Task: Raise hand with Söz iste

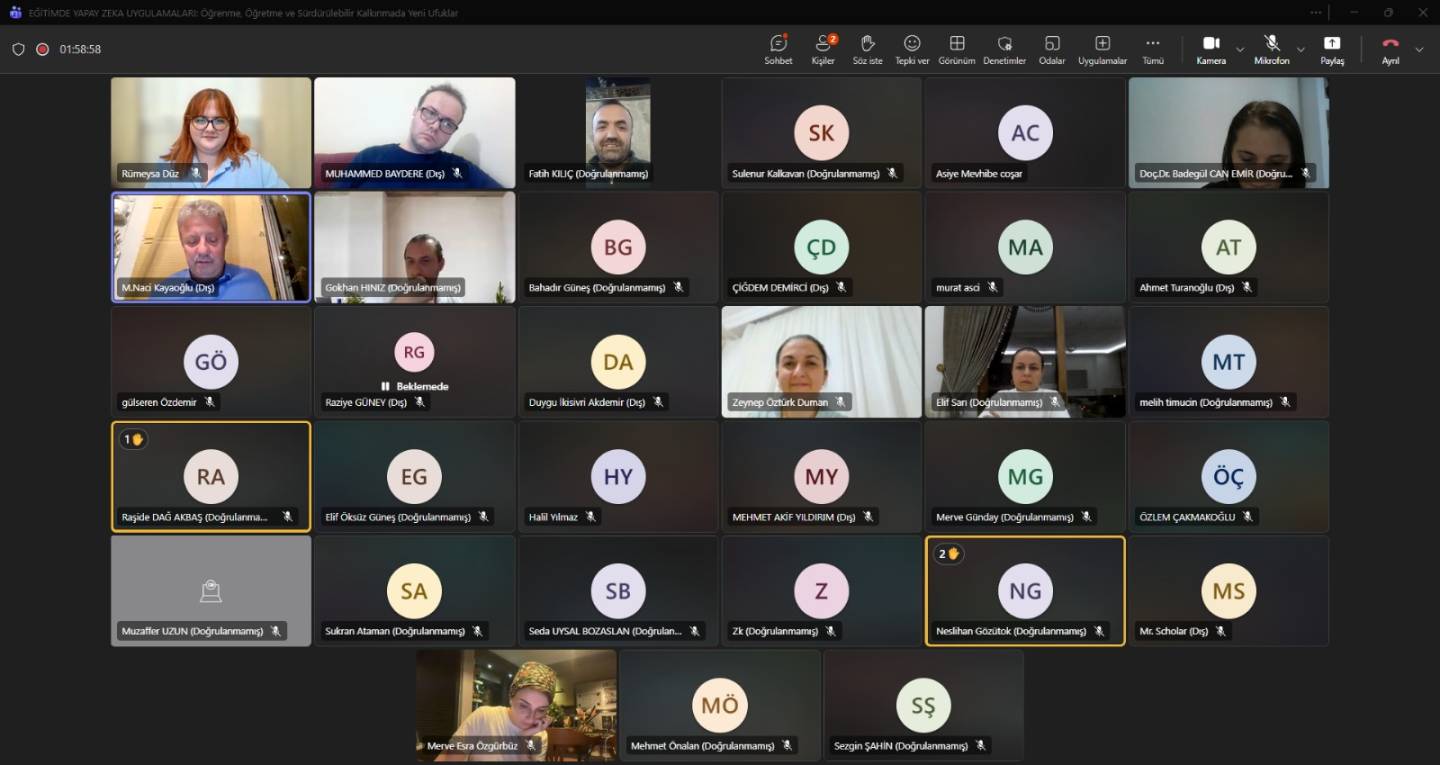Action: pyautogui.click(x=867, y=49)
